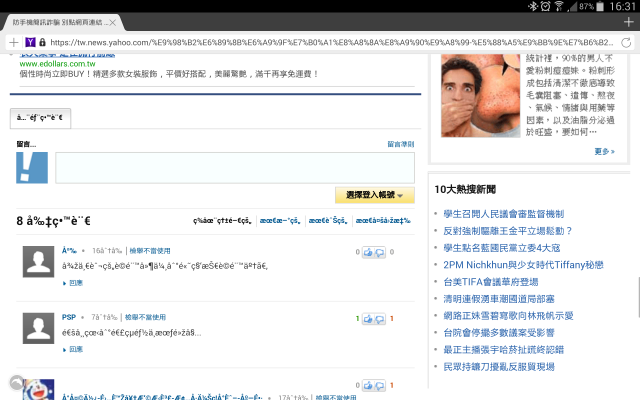This screenshot has height=400, width=640.
Task: Tap the 16:31 clock in status bar
Action: pyautogui.click(x=622, y=6)
